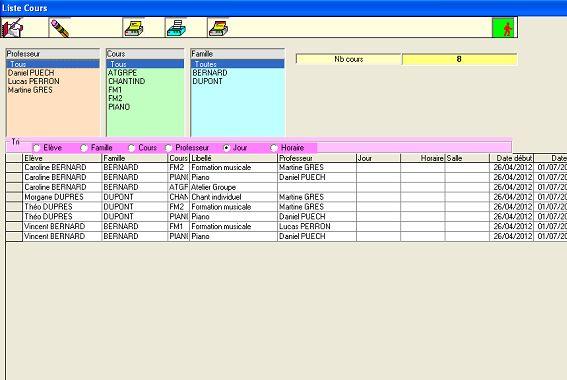Select the Jour sort radio button
567x380 pixels.
coord(226,148)
